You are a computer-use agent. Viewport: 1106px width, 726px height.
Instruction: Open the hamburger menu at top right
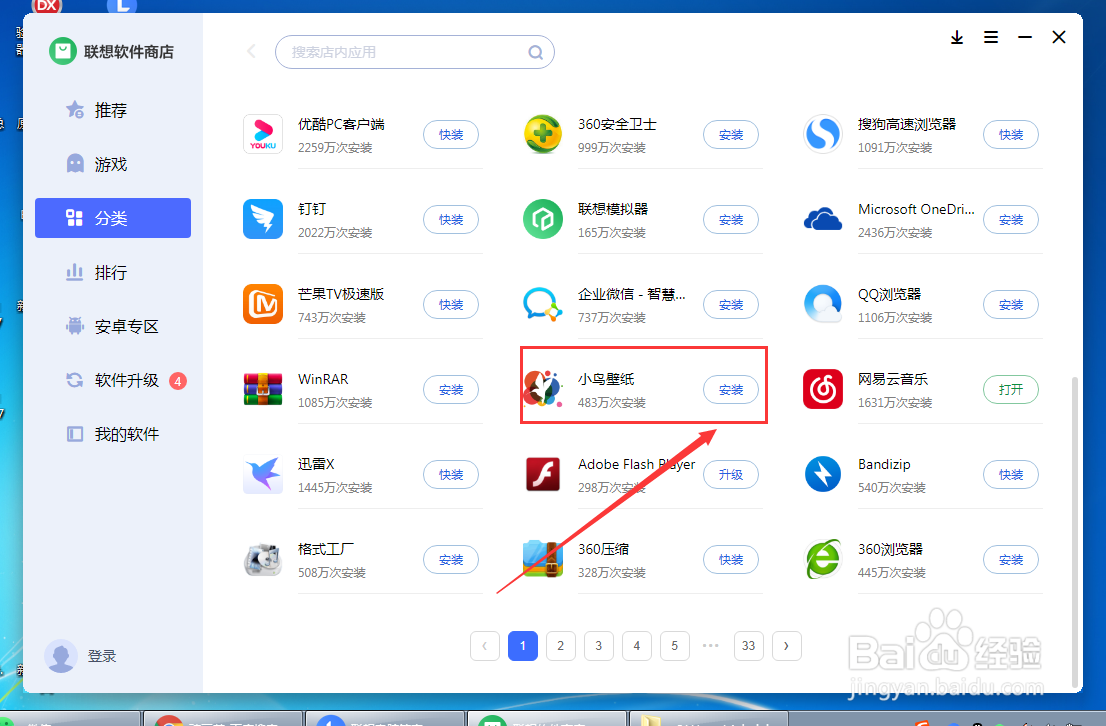click(x=991, y=37)
